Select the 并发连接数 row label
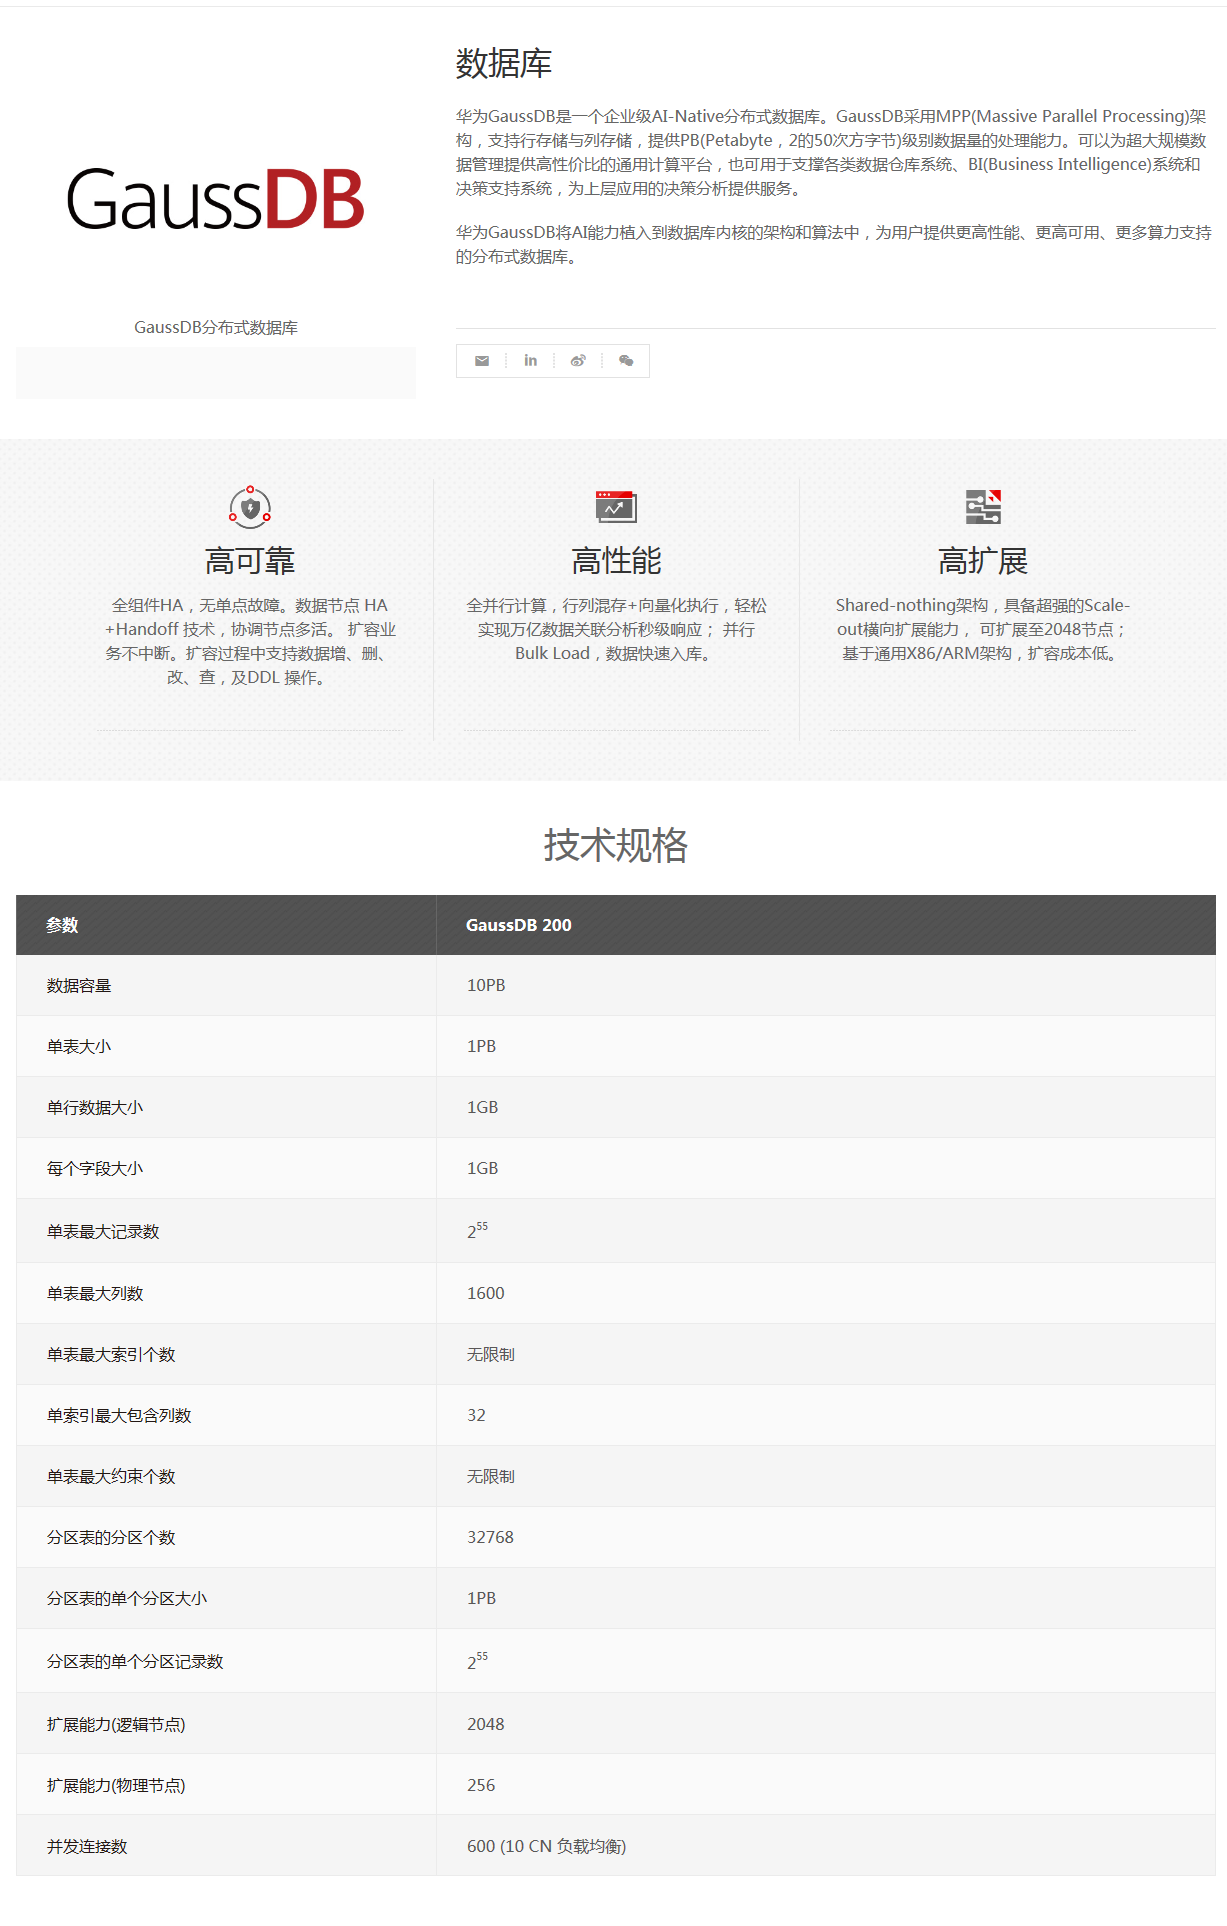The height and width of the screenshot is (1926, 1227). click(x=87, y=1847)
